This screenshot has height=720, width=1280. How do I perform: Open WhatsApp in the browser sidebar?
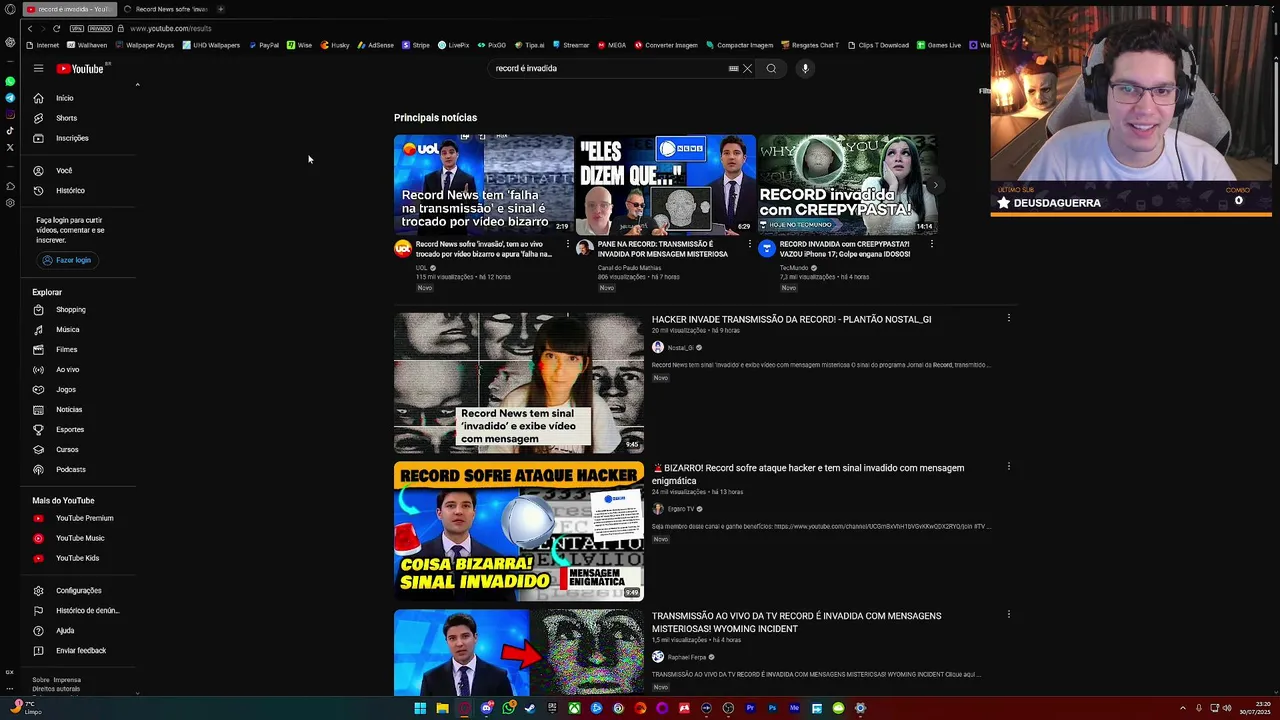[10, 81]
